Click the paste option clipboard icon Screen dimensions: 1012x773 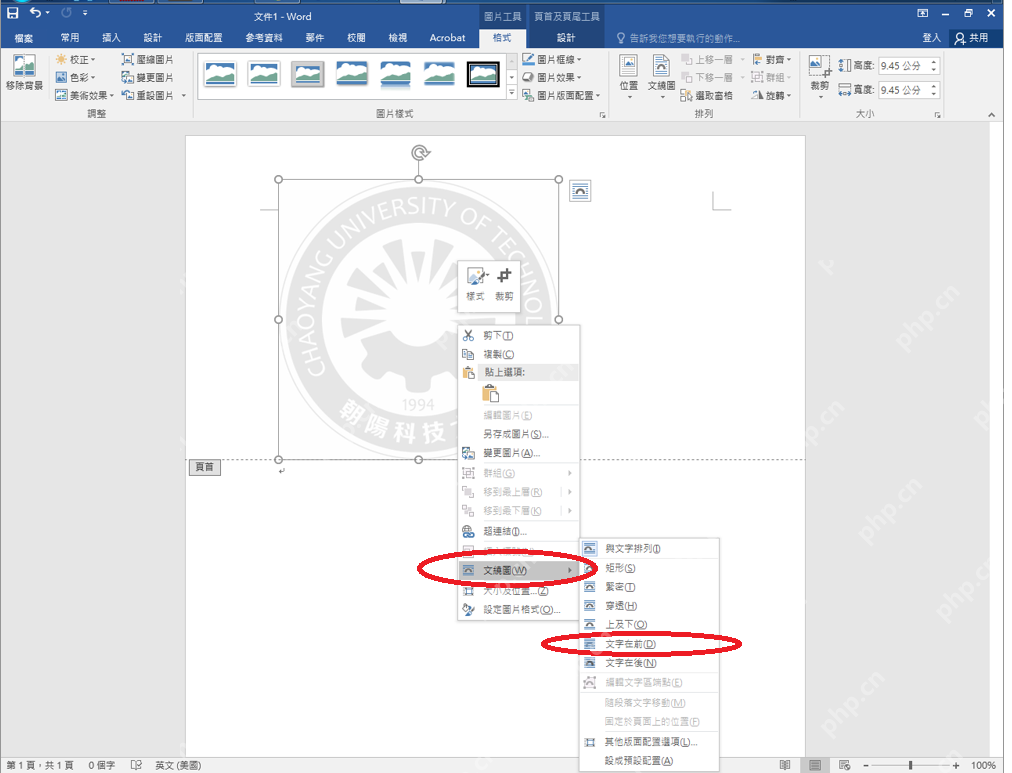coord(491,393)
